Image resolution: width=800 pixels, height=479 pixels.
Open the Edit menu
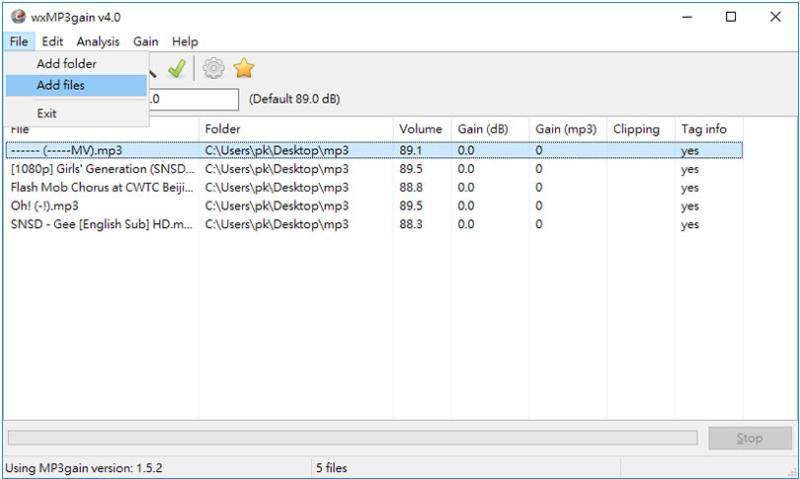click(x=52, y=41)
